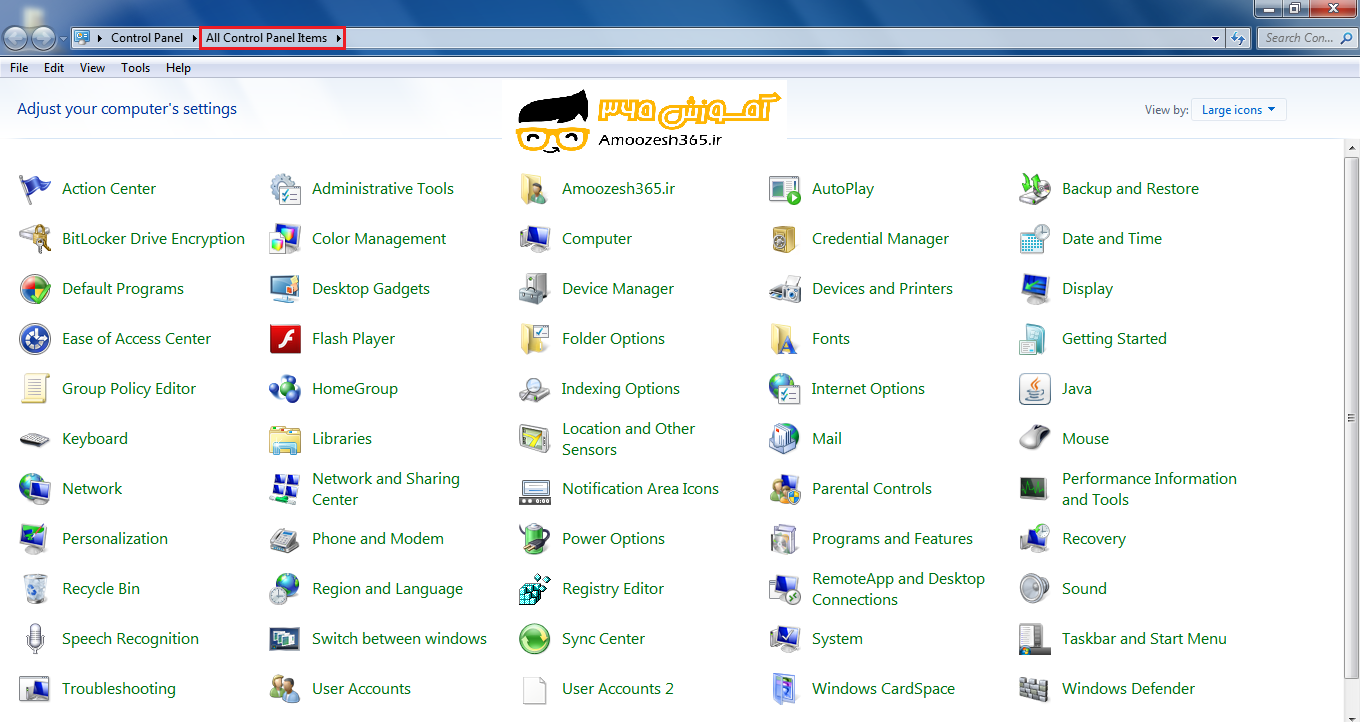Click the Credential Manager vault icon
Viewport: 1360px width, 722px height.
pyautogui.click(x=785, y=239)
